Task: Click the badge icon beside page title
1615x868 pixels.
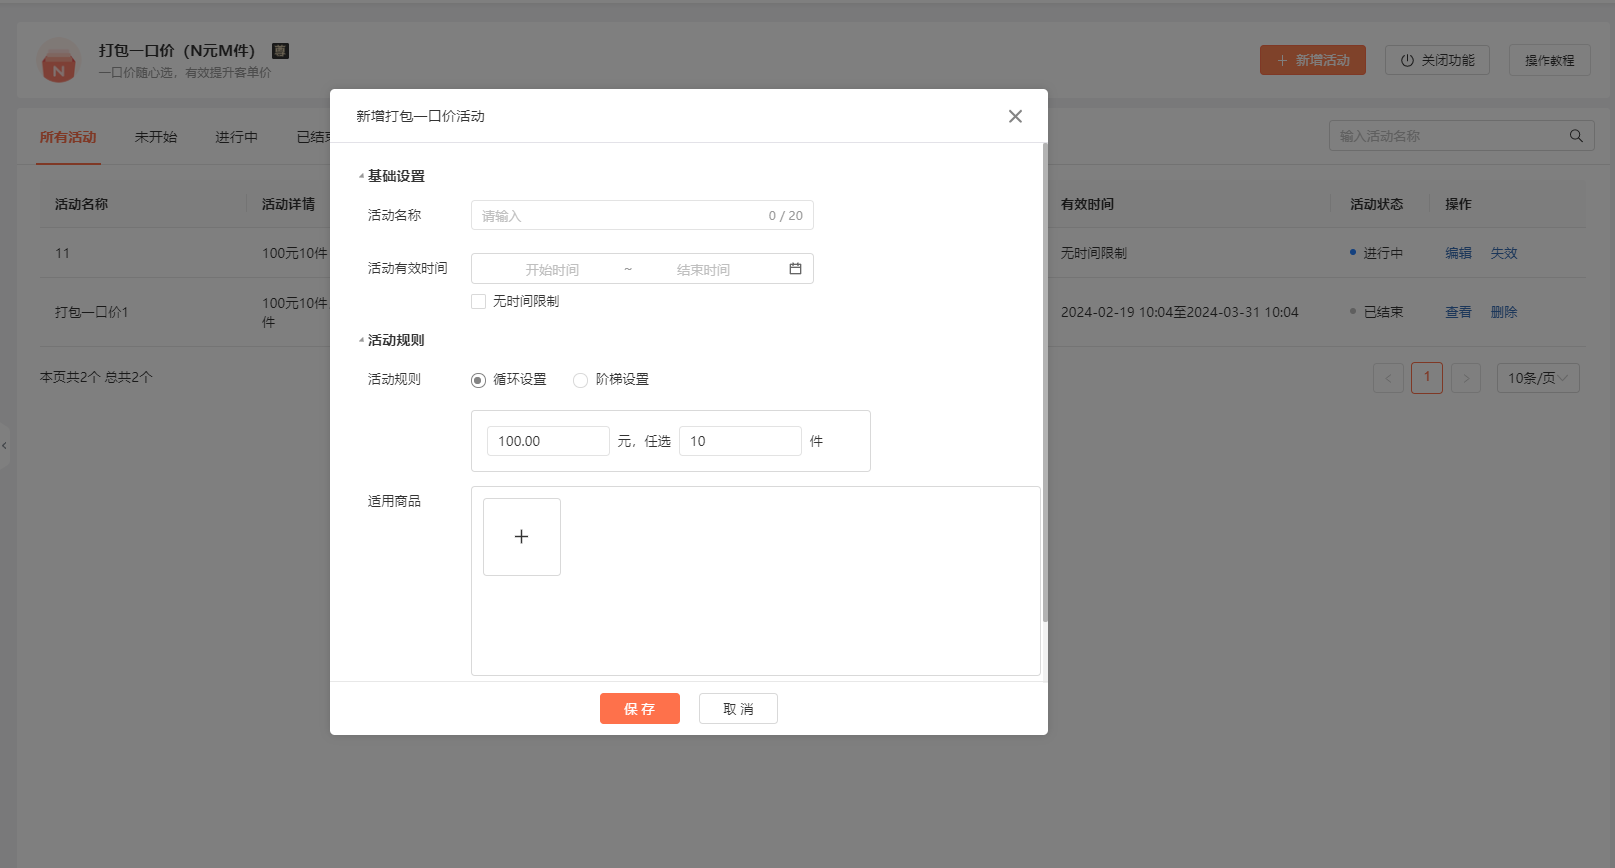Action: [x=281, y=51]
